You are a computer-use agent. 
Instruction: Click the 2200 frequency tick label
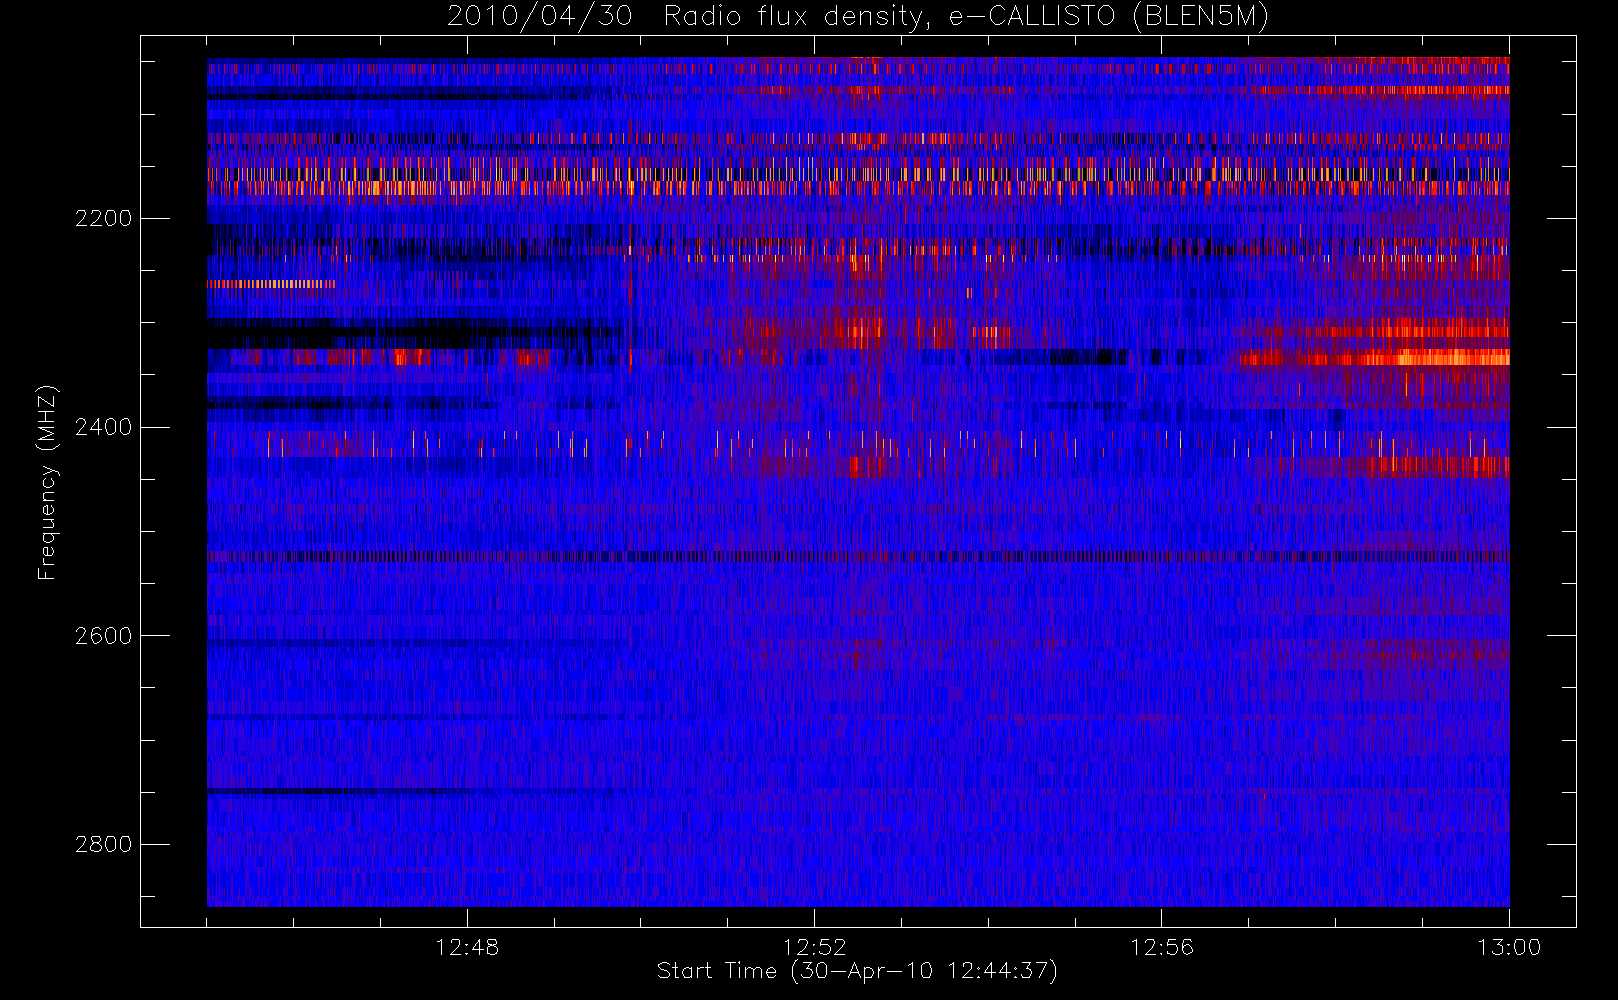pyautogui.click(x=103, y=218)
